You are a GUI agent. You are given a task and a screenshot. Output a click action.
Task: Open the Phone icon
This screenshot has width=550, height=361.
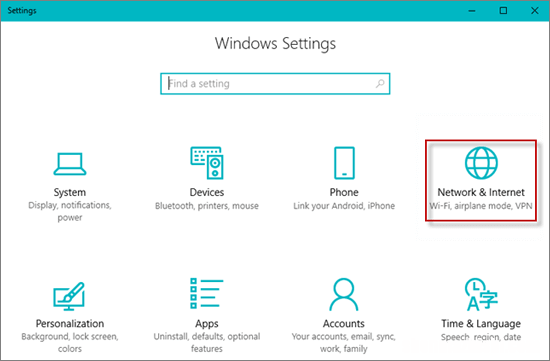point(344,163)
